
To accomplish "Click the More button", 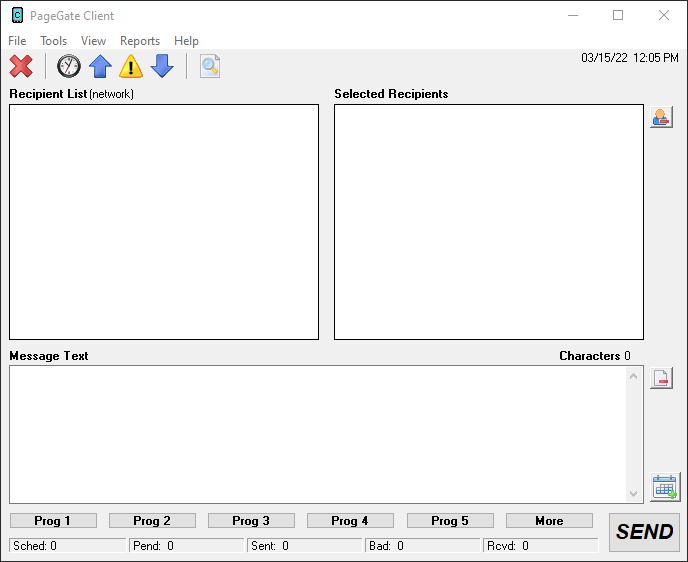I will click(x=549, y=521).
